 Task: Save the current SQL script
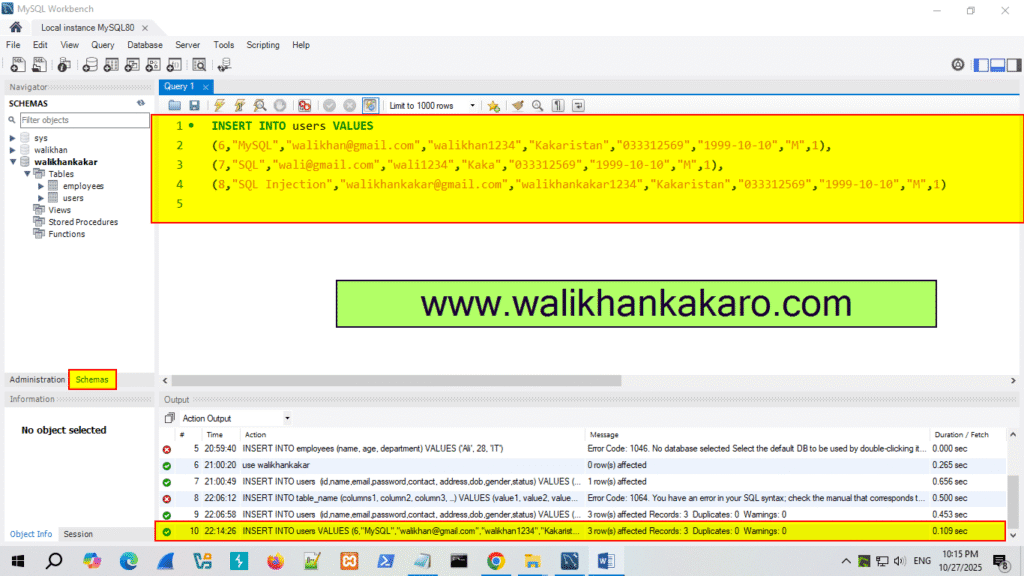[194, 105]
